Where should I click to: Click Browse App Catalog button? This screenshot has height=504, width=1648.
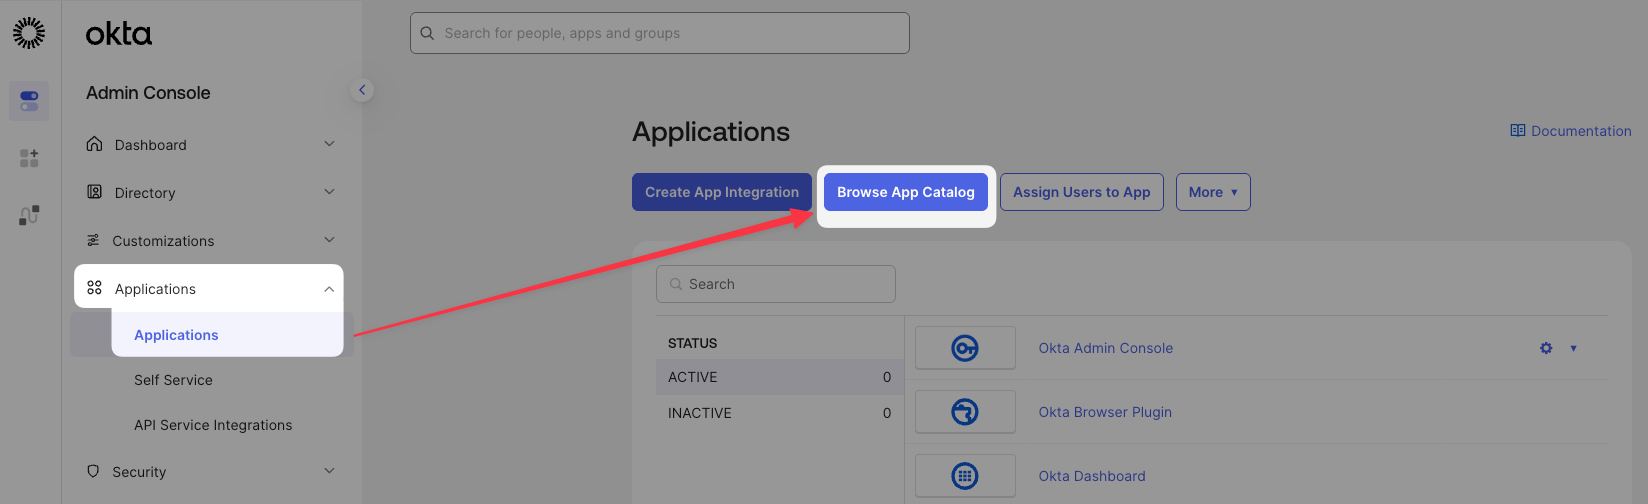906,192
